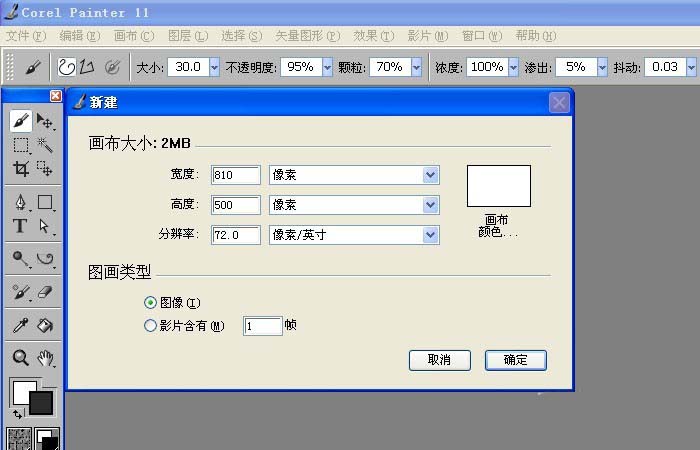Choose the Text tool

click(x=20, y=226)
